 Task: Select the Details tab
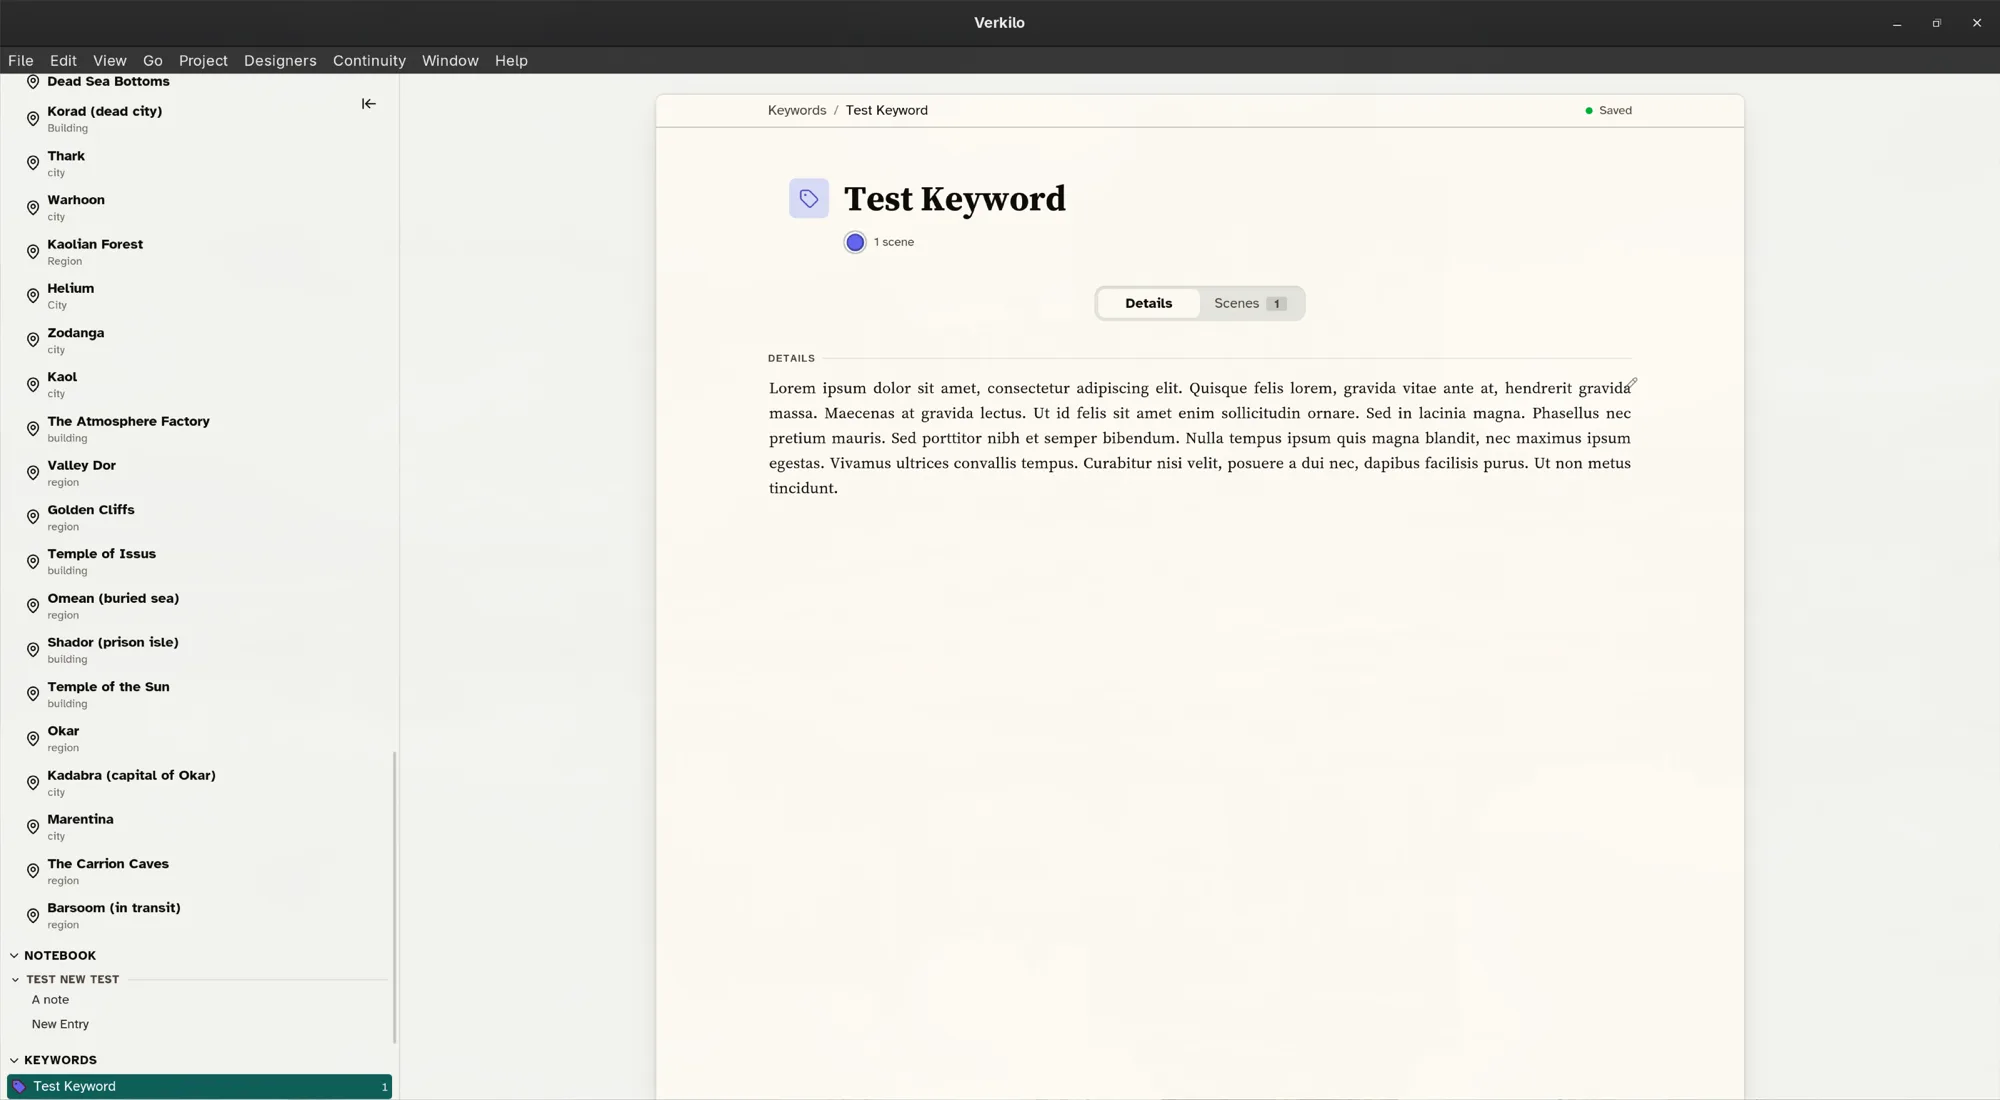tap(1148, 303)
